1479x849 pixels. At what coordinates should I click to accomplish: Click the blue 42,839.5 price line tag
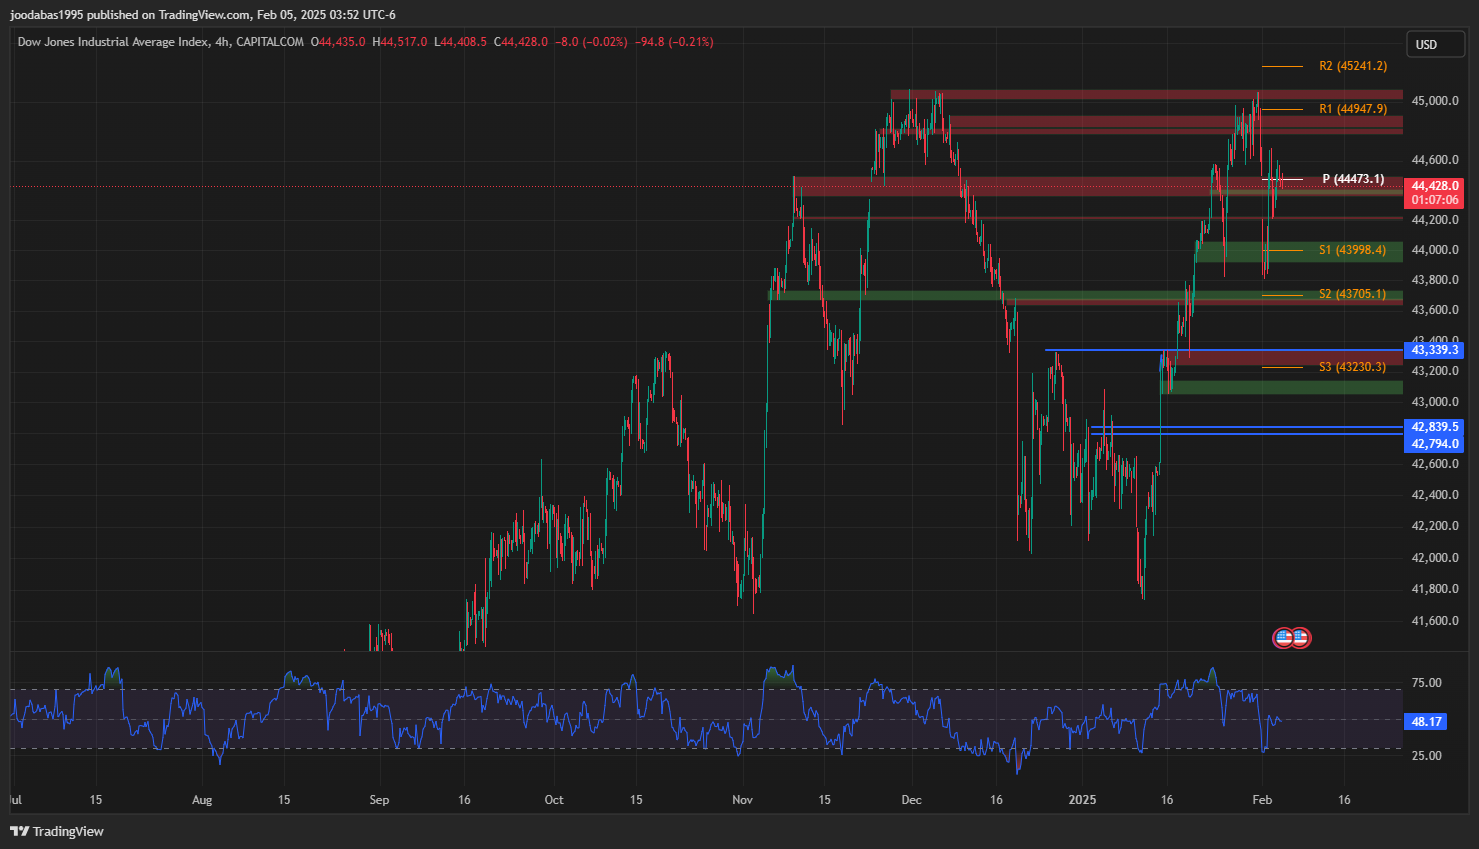point(1434,427)
